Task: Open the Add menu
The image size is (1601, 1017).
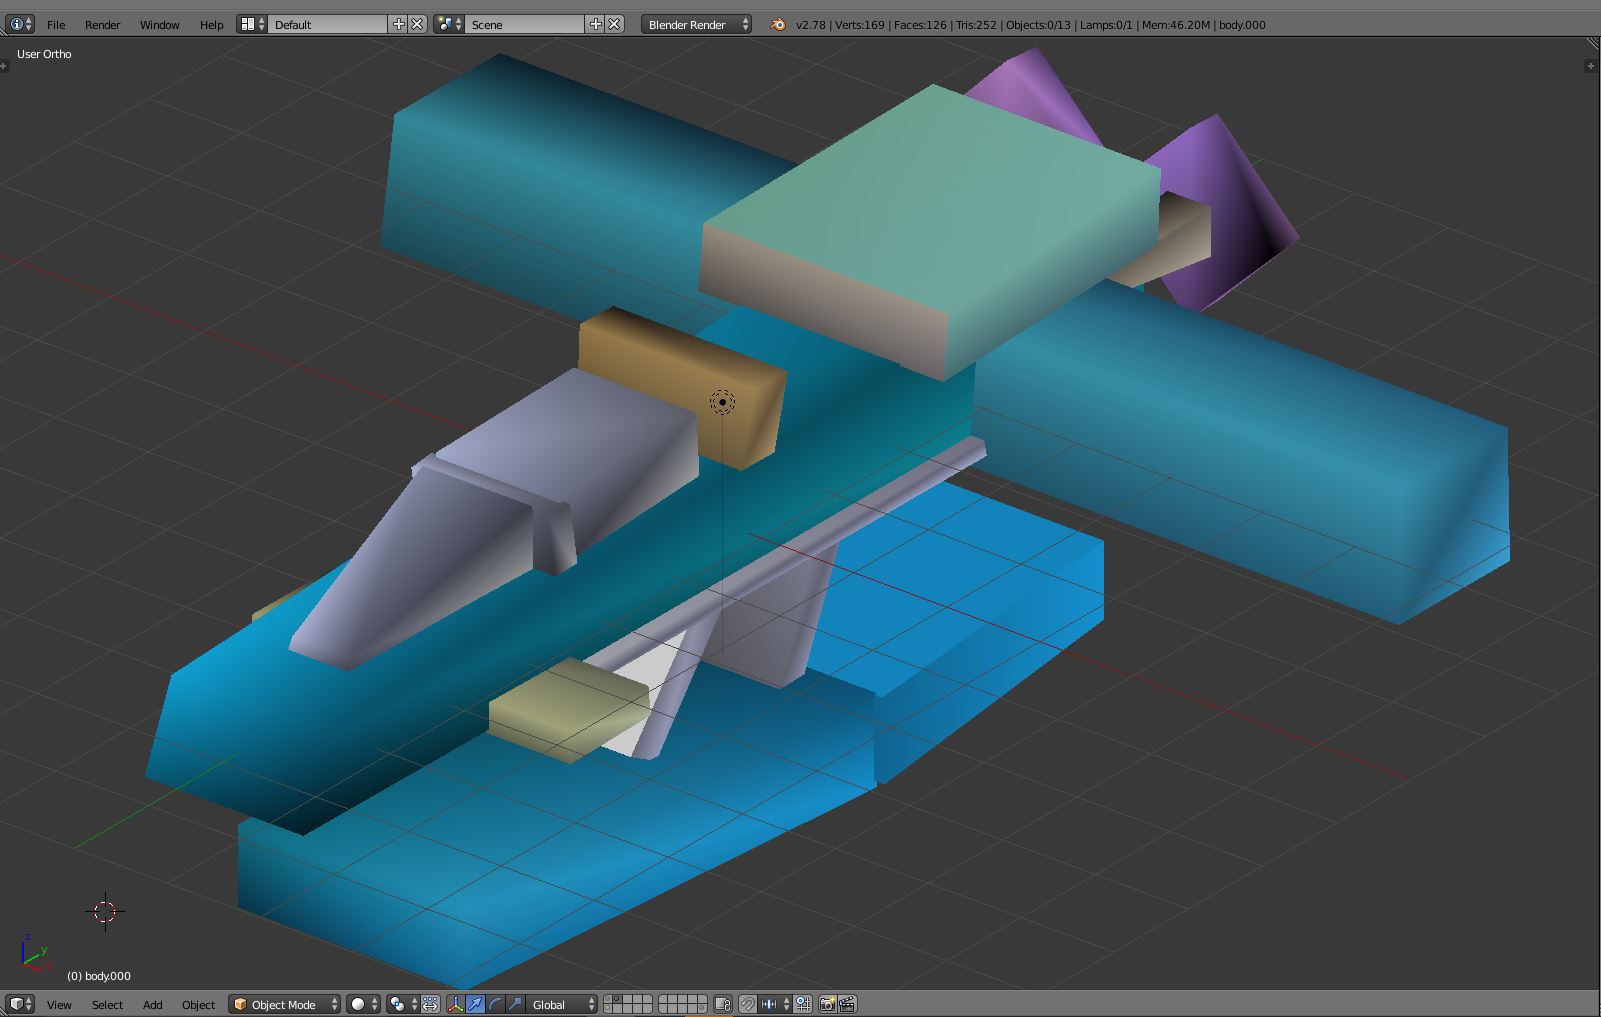Action: [153, 1004]
